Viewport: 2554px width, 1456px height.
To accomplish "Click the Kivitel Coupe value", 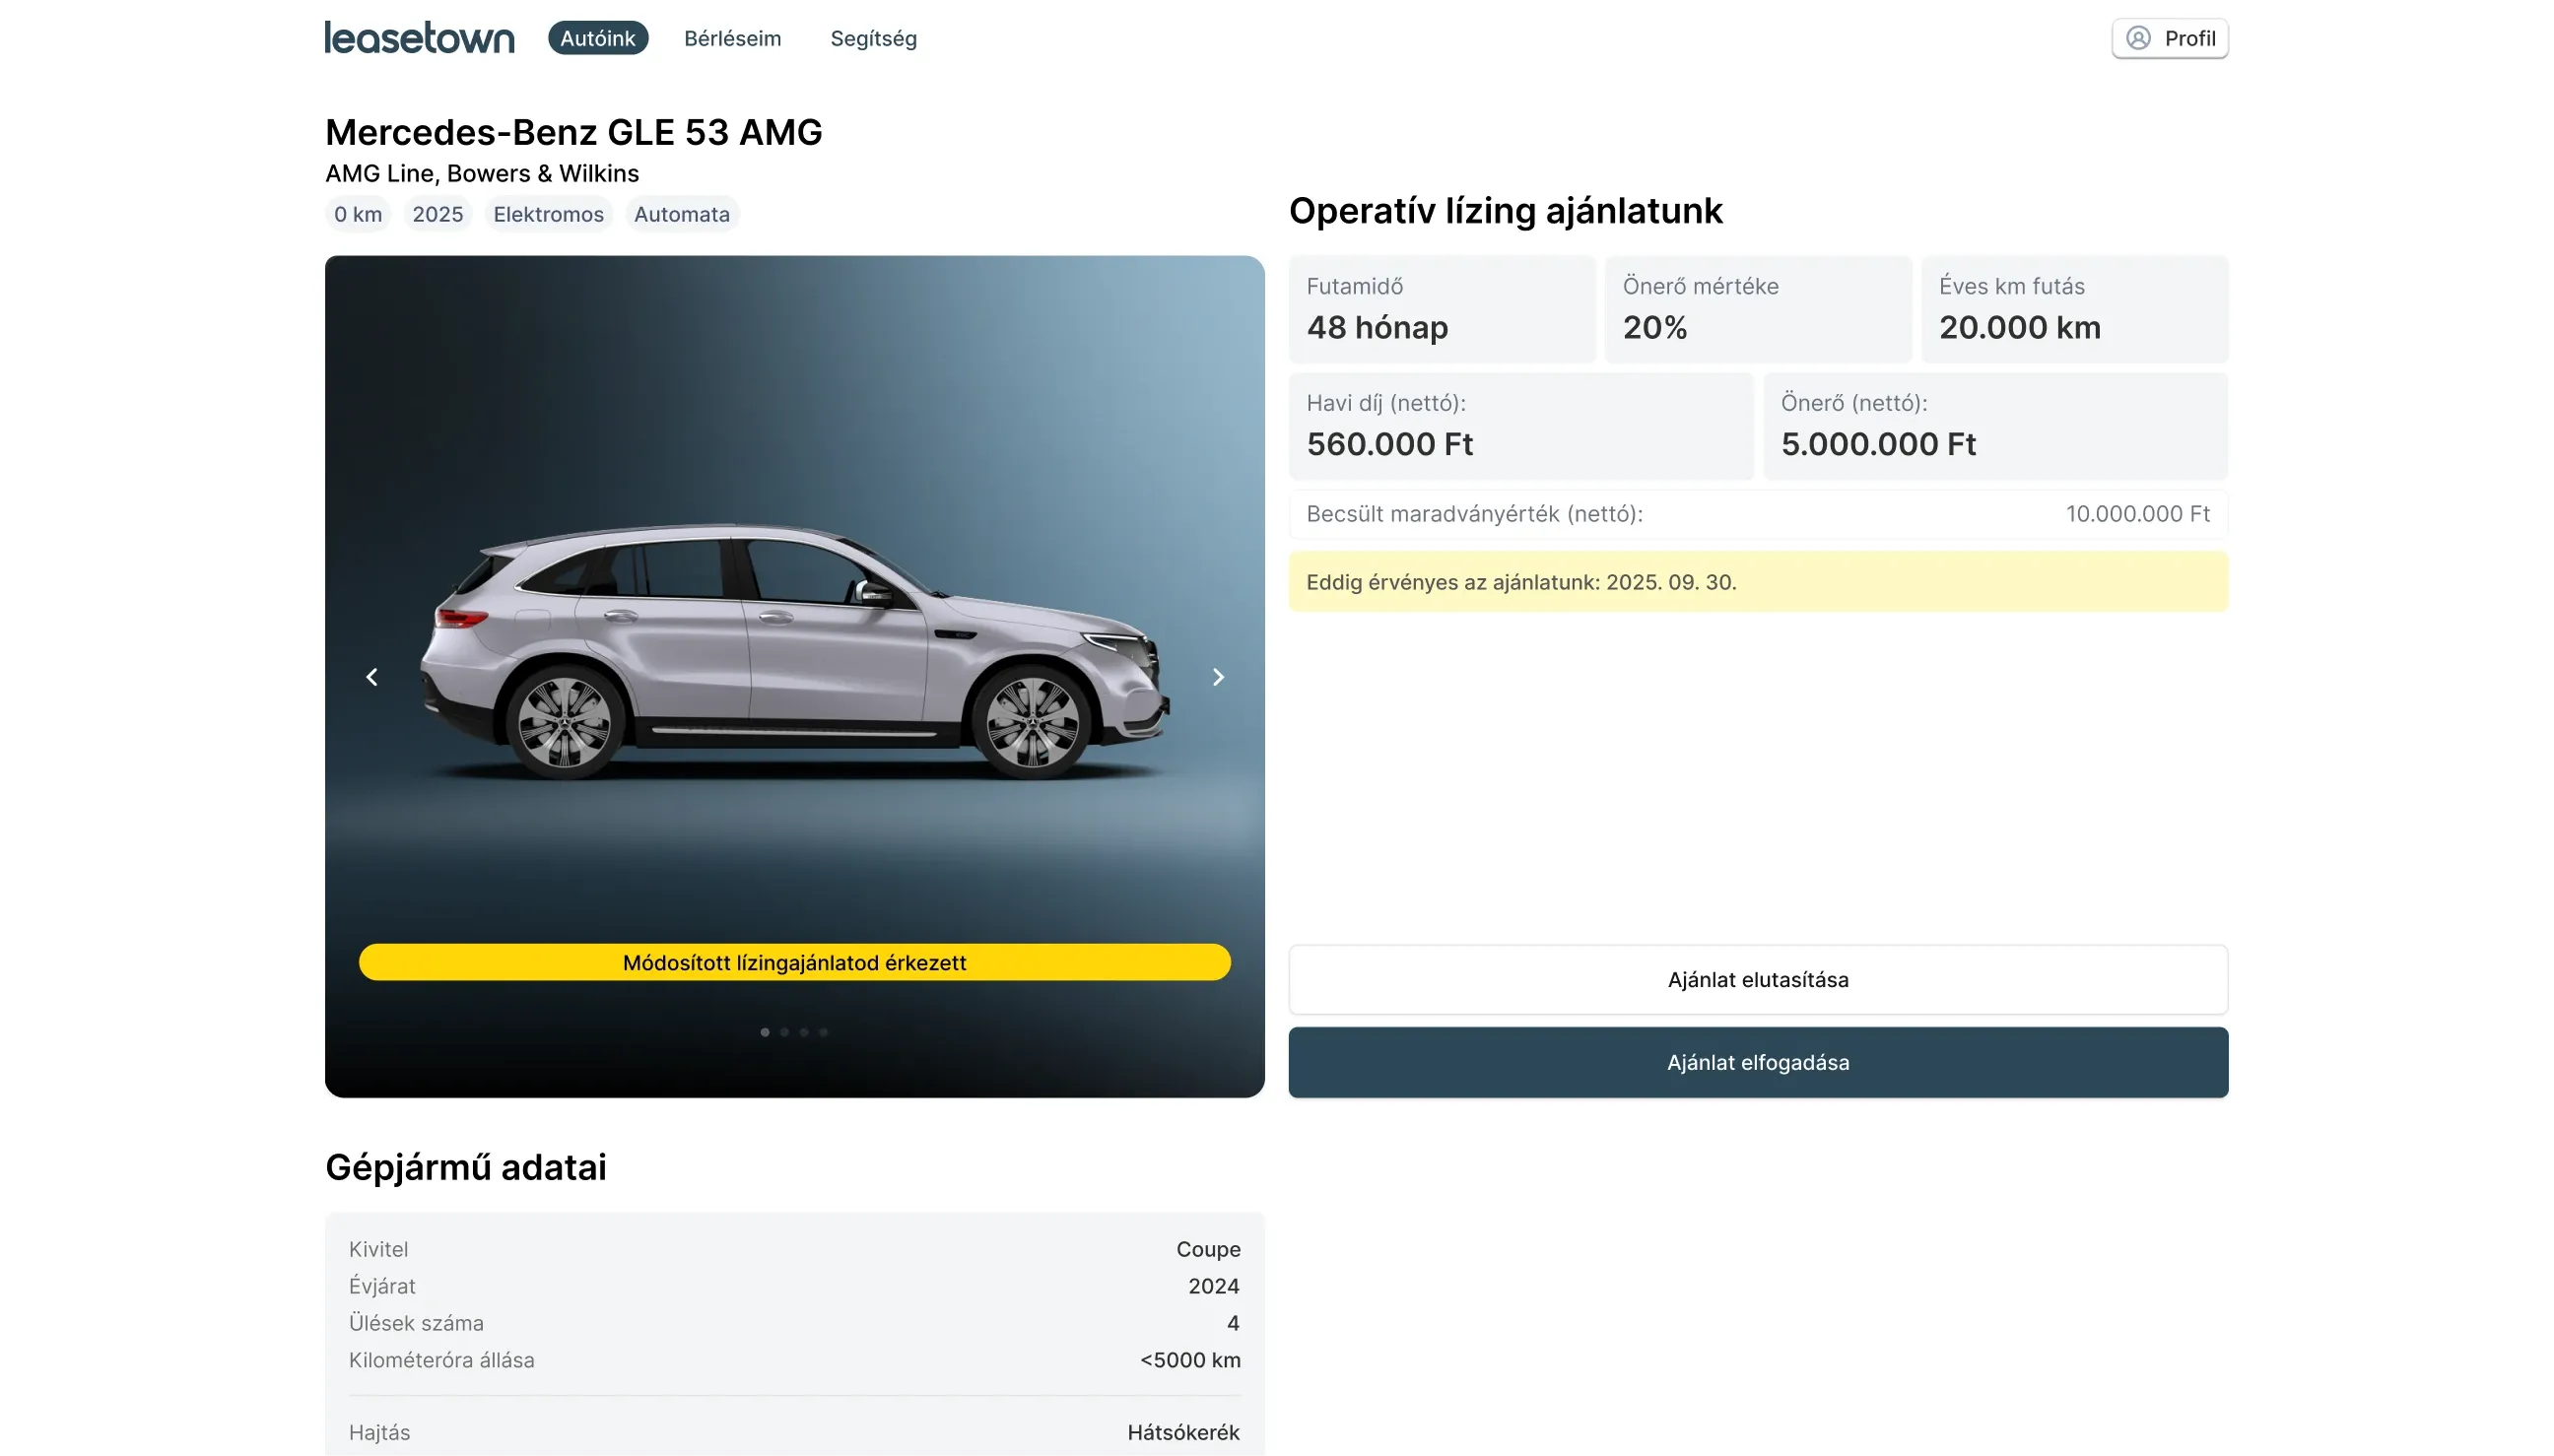I will coord(1207,1249).
